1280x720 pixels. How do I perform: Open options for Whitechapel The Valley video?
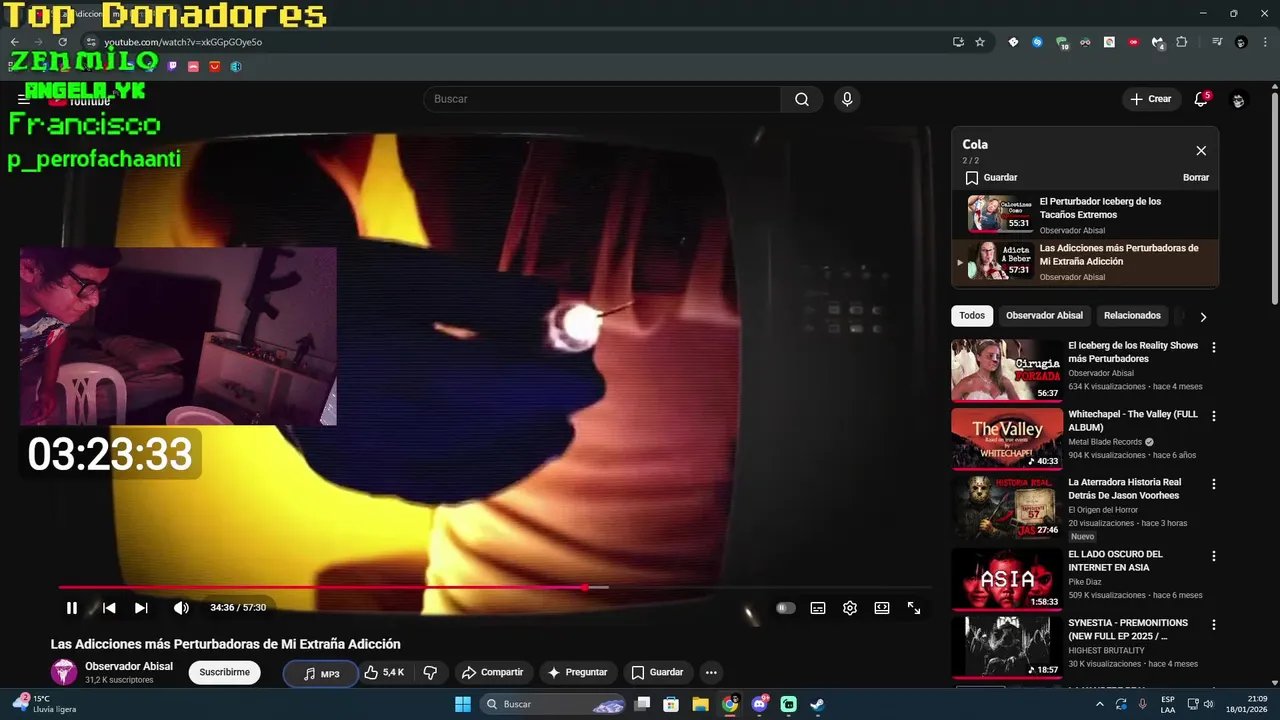point(1214,416)
